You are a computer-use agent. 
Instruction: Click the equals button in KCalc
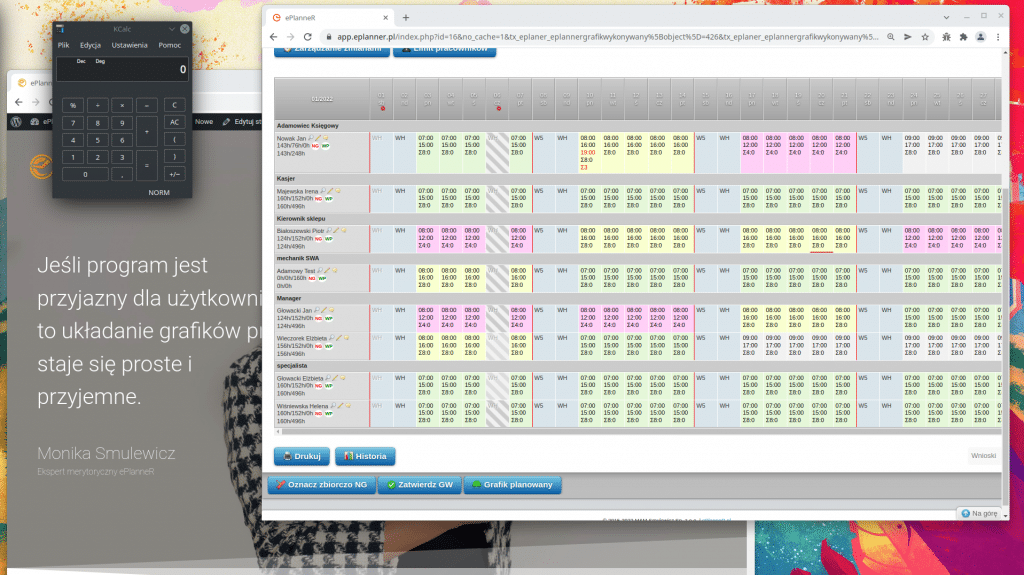pos(146,165)
